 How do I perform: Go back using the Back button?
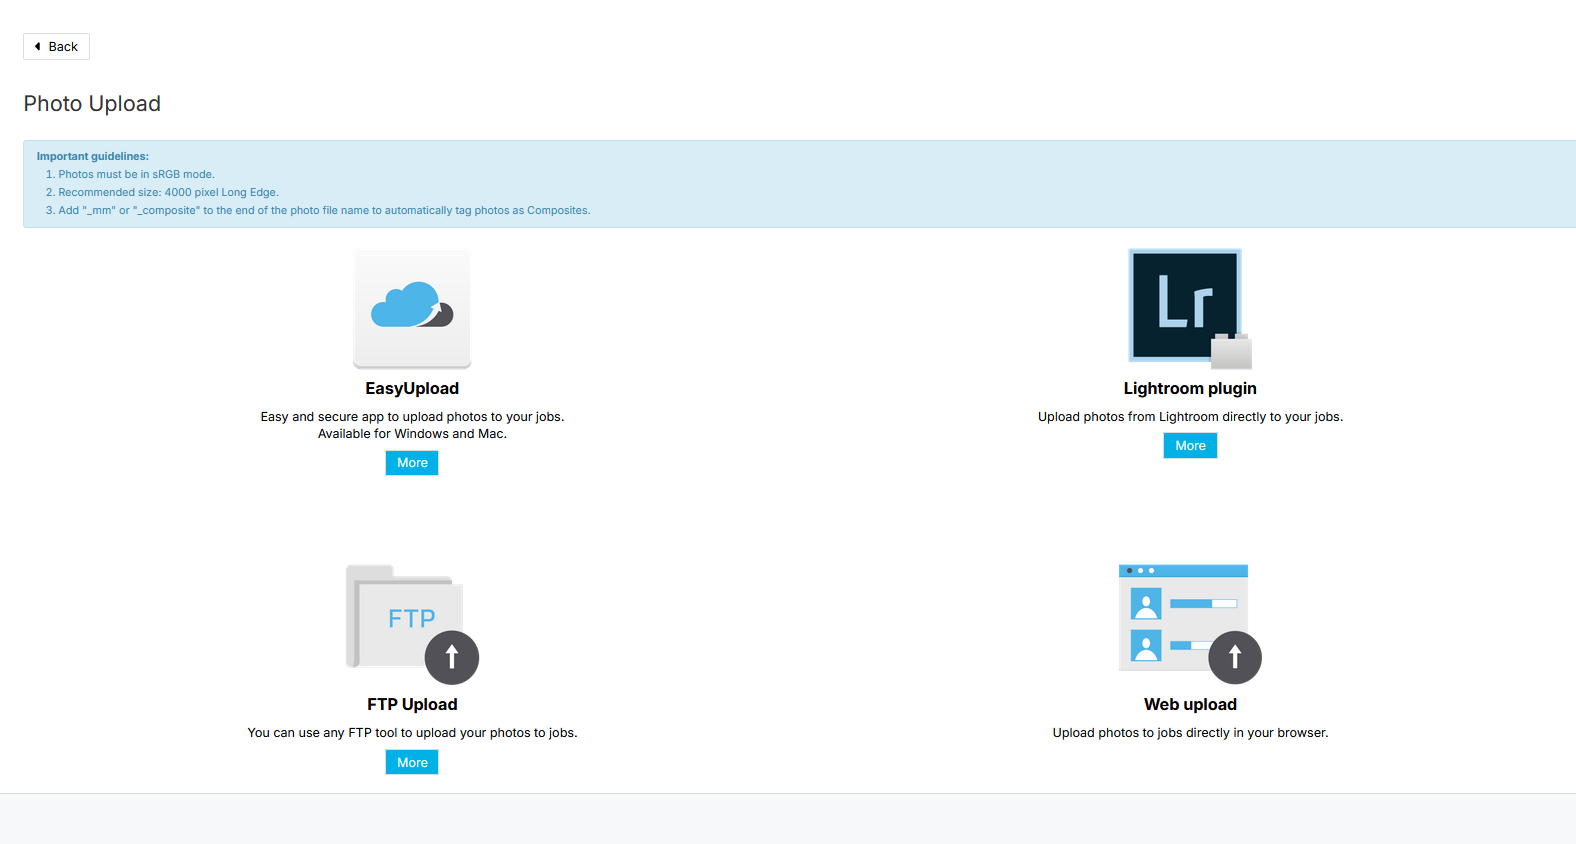click(x=57, y=47)
